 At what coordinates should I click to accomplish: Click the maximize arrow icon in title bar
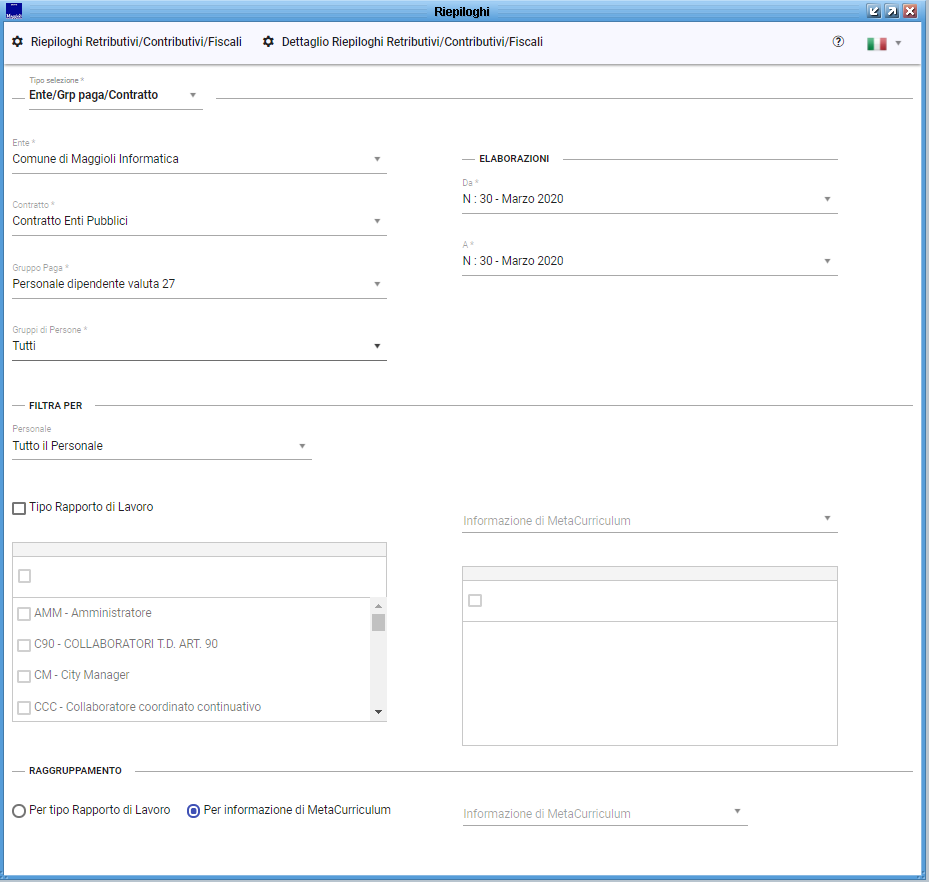click(891, 11)
